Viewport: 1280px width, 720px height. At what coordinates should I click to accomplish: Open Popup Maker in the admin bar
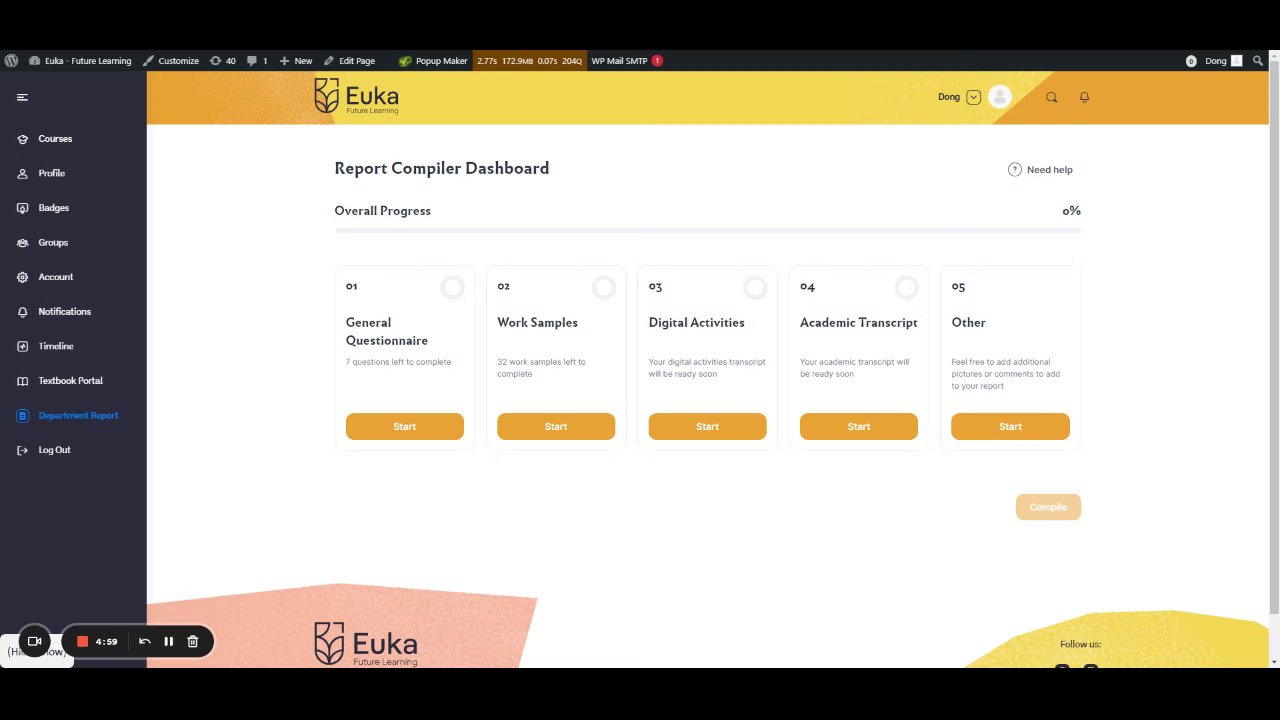433,61
